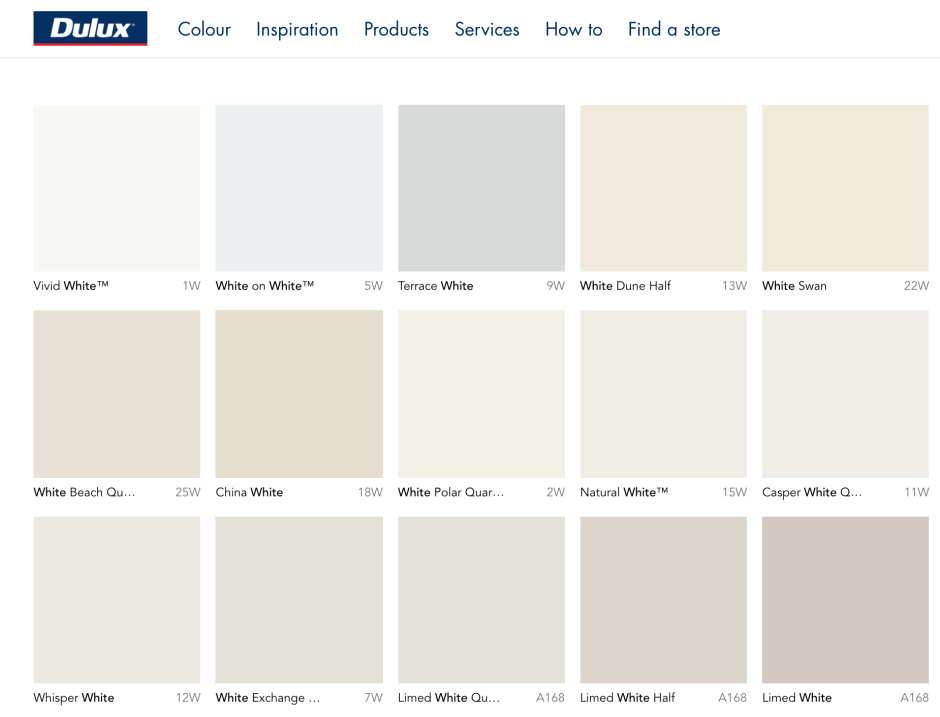Select the Terrace White swatch
Image resolution: width=940 pixels, height=717 pixels.
(481, 187)
